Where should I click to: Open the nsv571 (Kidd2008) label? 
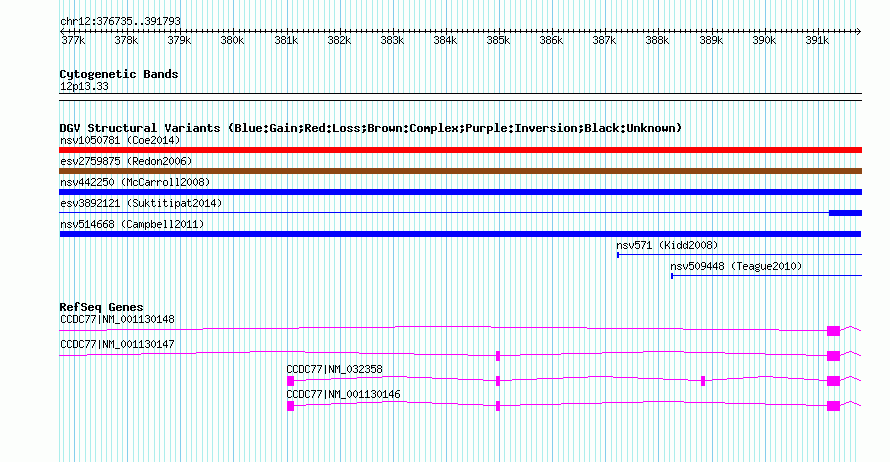click(x=667, y=245)
